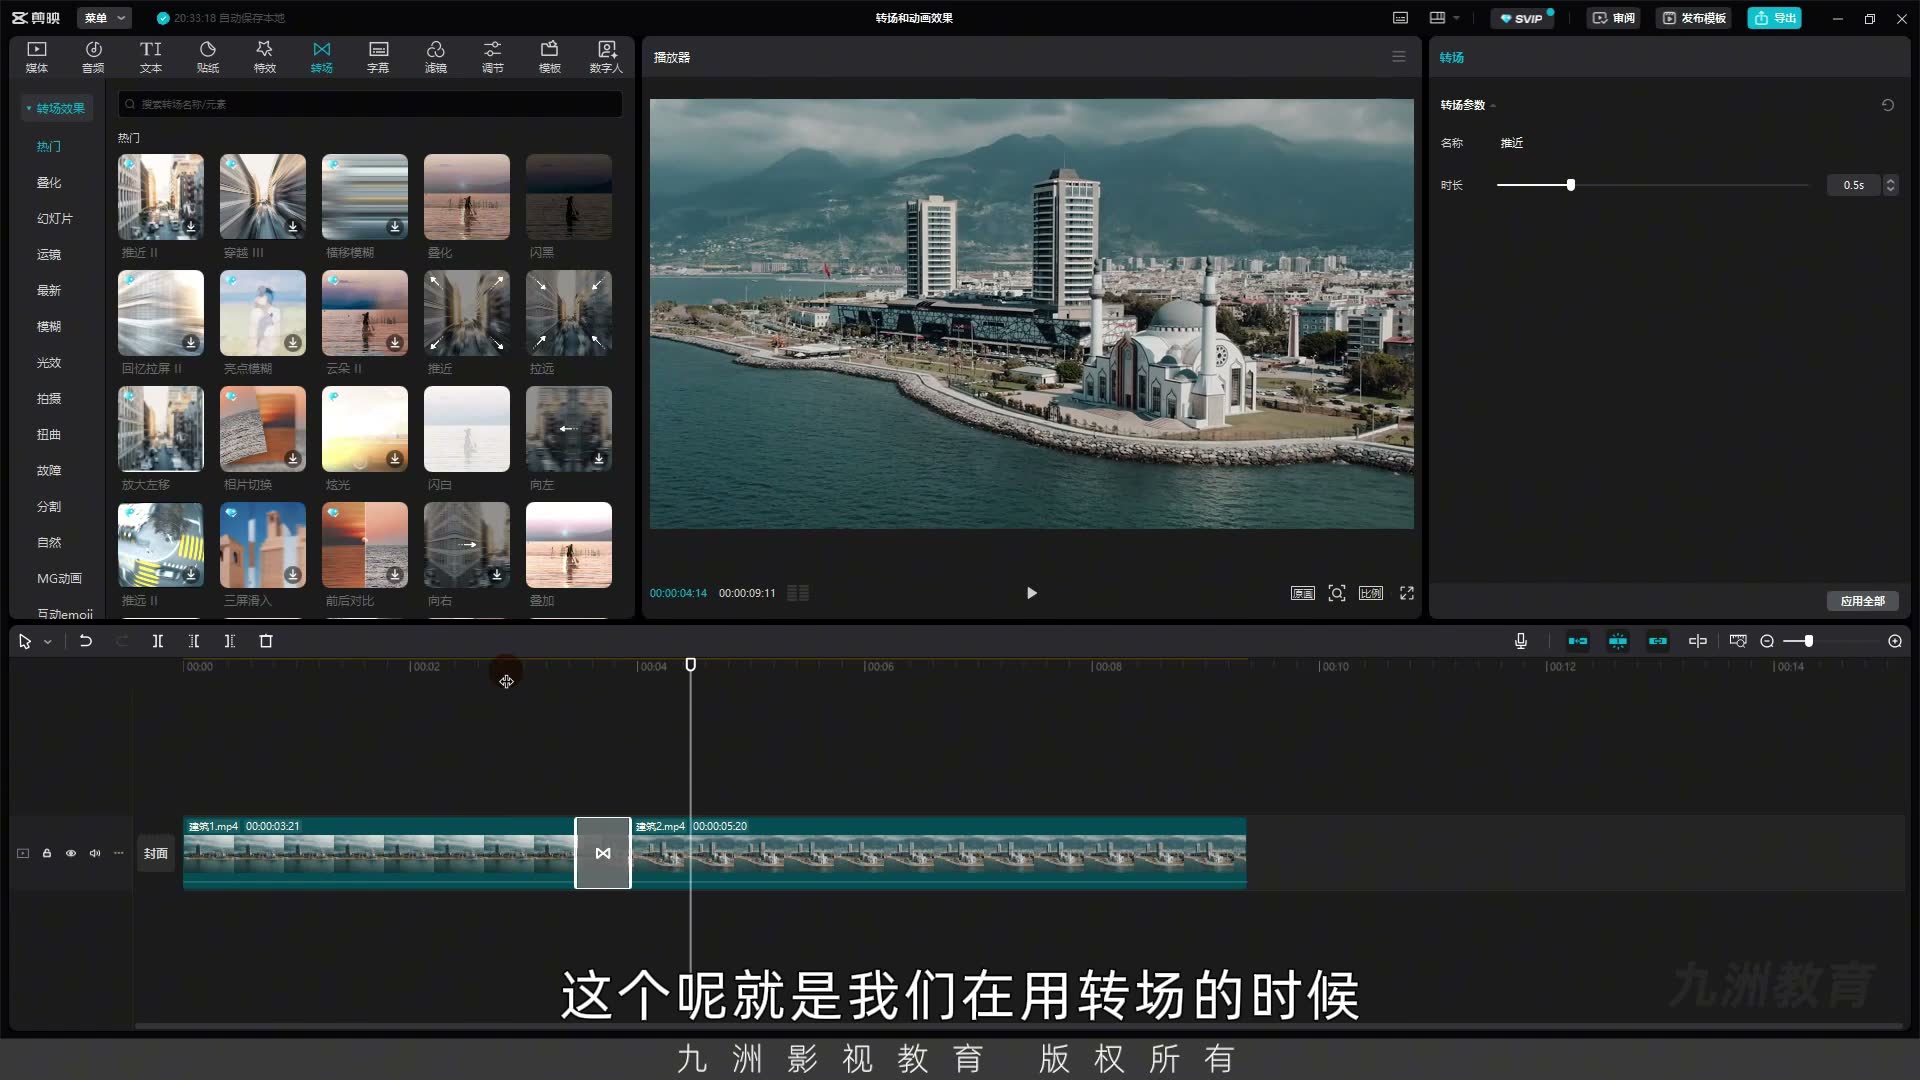
Task: Open the 文本 text tab
Action: pyautogui.click(x=151, y=57)
